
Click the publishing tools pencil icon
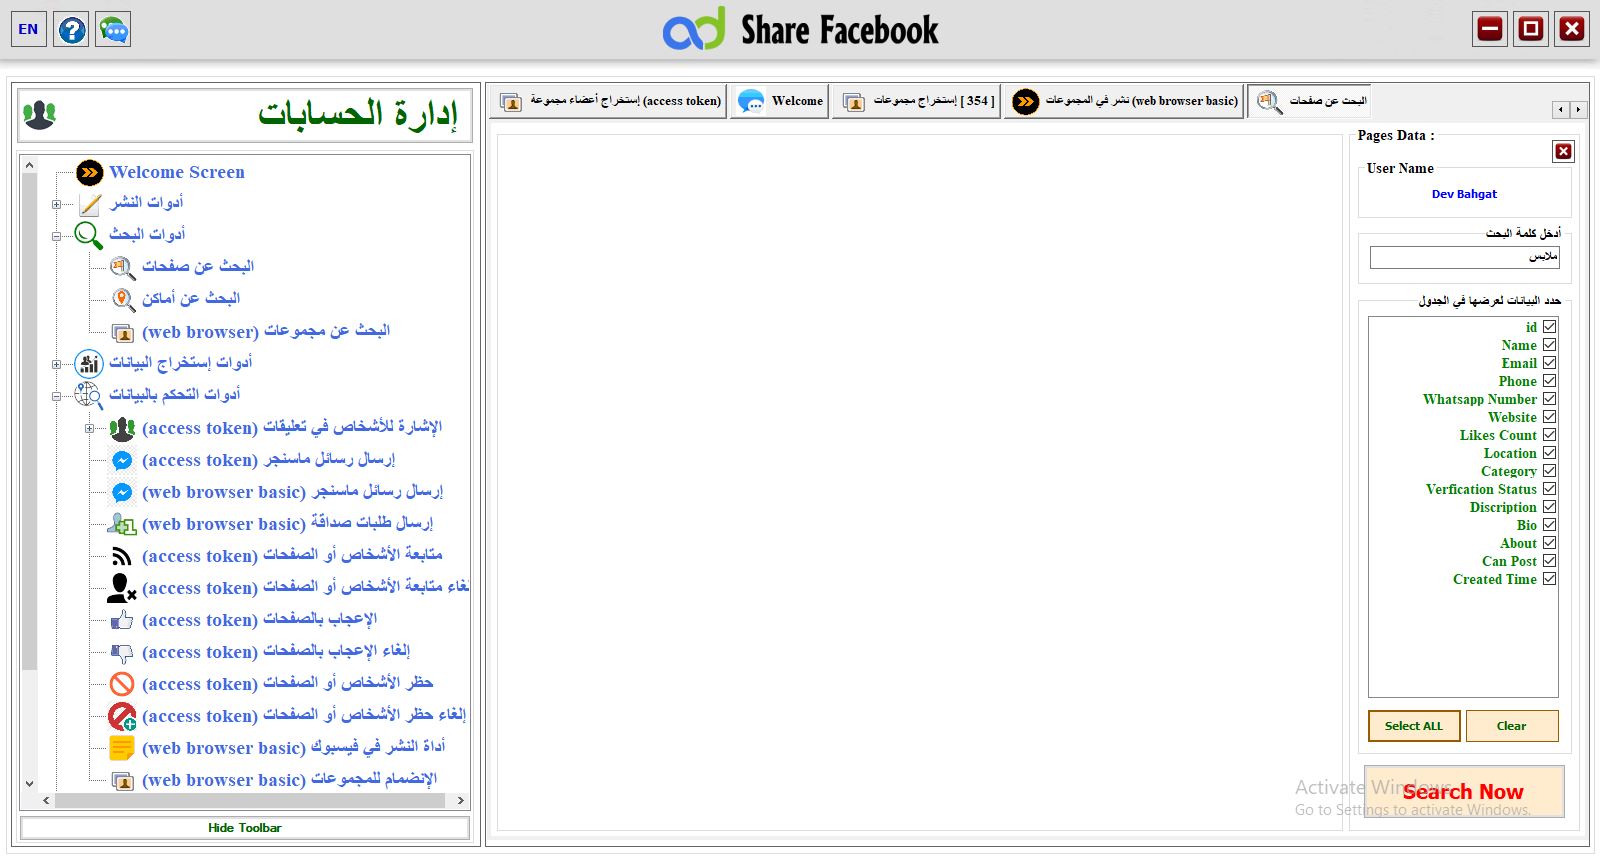click(x=90, y=204)
